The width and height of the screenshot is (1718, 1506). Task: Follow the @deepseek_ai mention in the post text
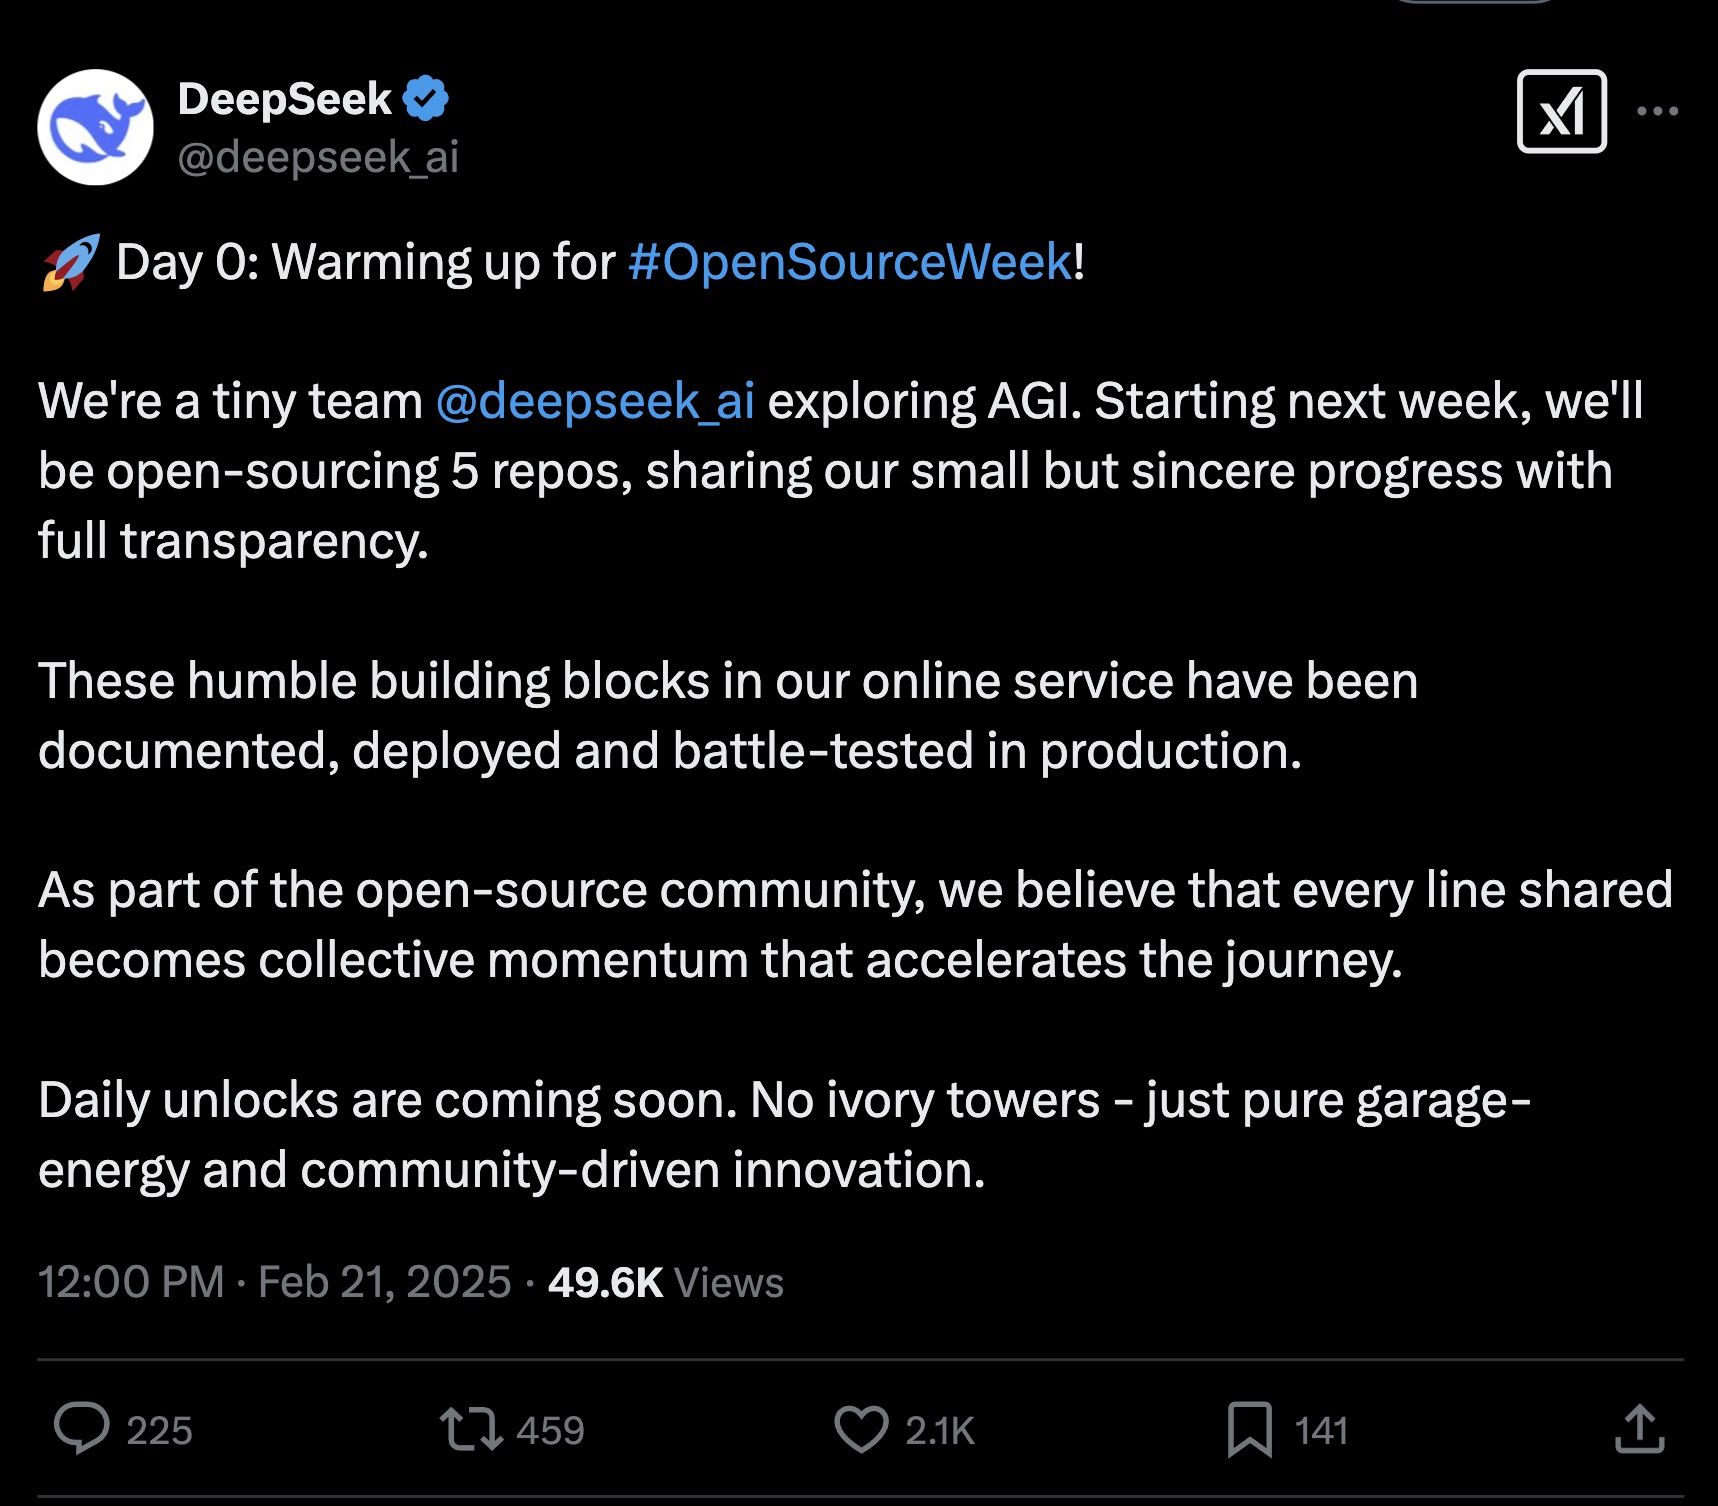595,401
